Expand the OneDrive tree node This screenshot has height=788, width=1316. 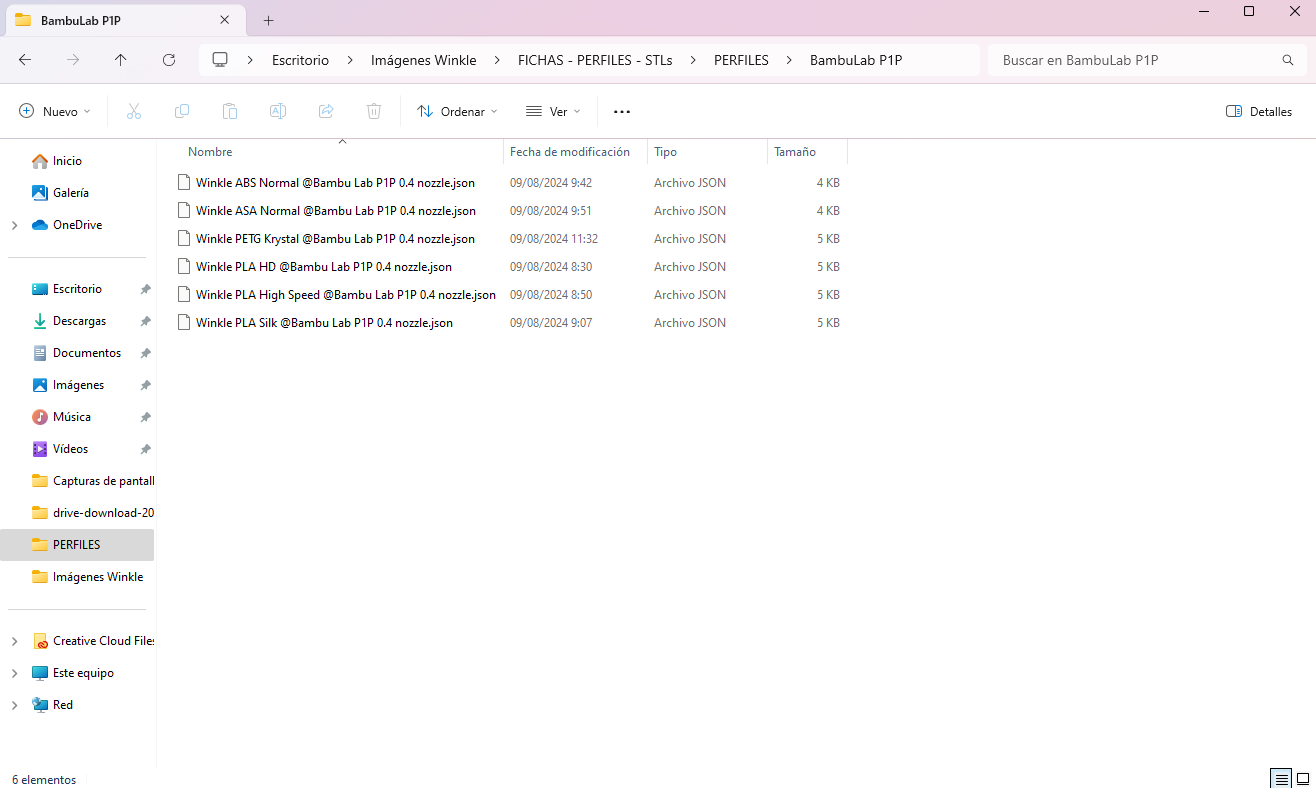tap(15, 225)
